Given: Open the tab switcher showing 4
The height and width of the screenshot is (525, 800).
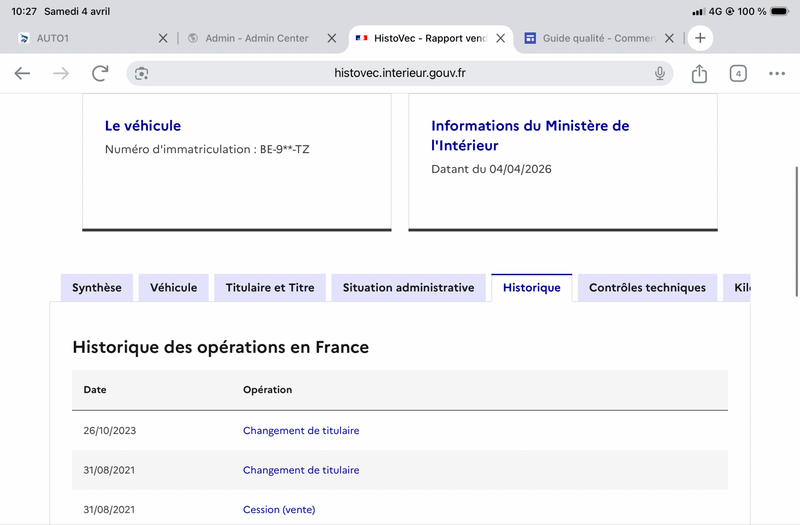Looking at the screenshot, I should coord(738,73).
